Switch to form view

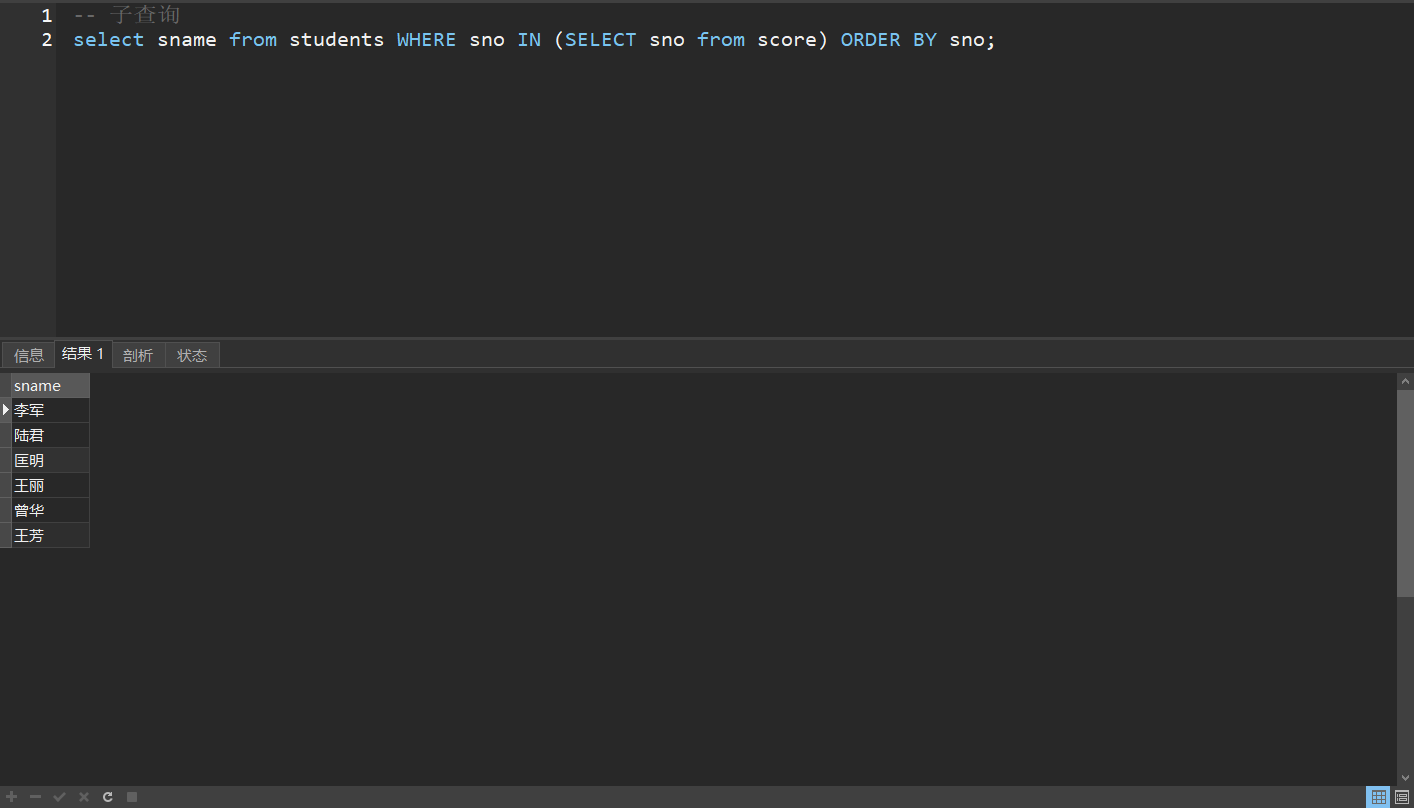point(1402,797)
